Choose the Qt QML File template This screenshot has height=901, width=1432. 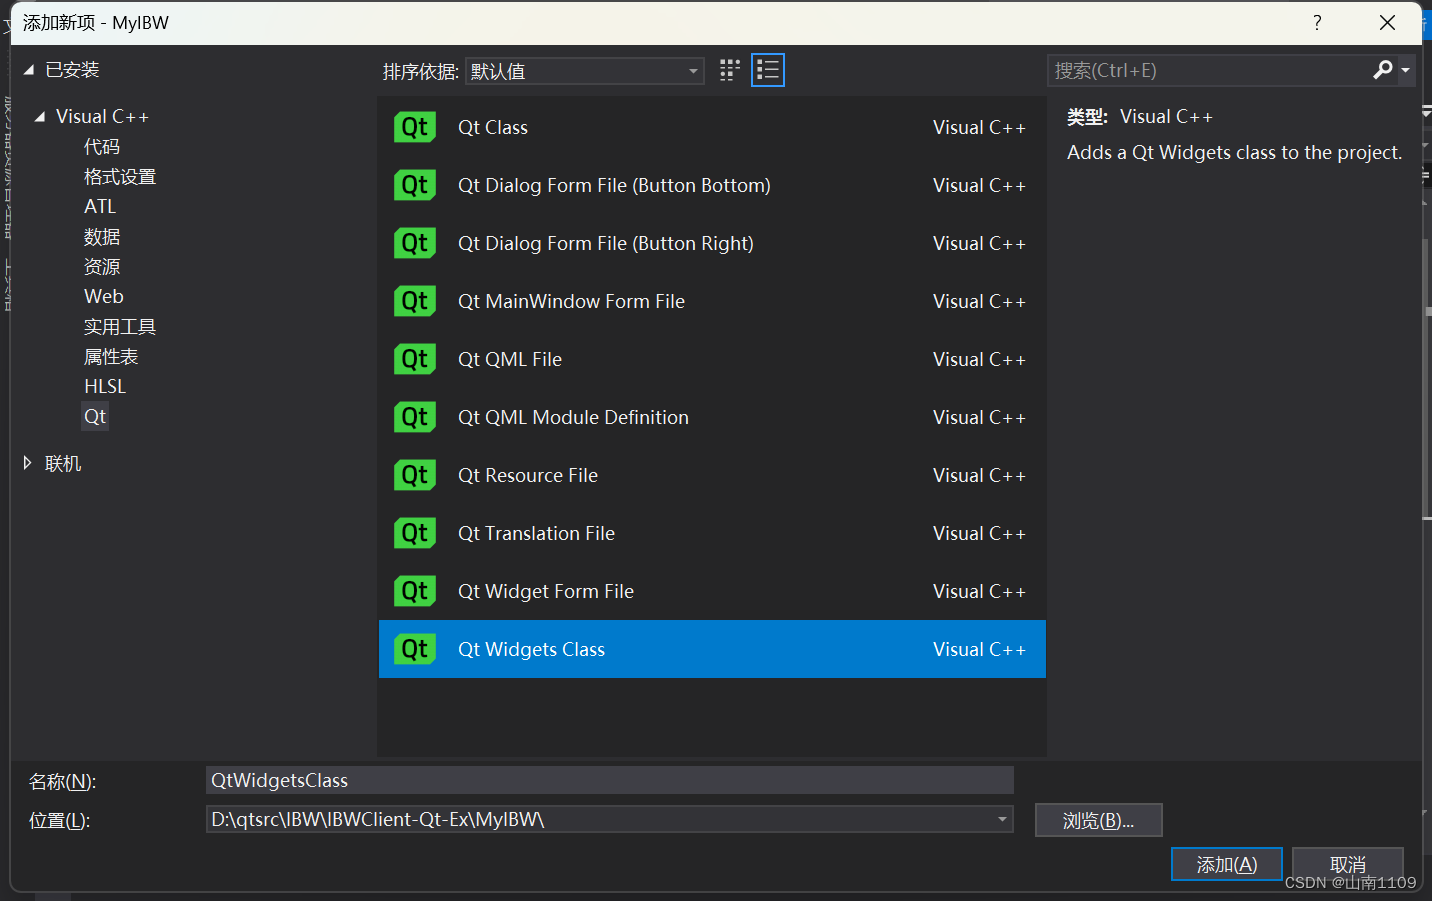point(712,359)
